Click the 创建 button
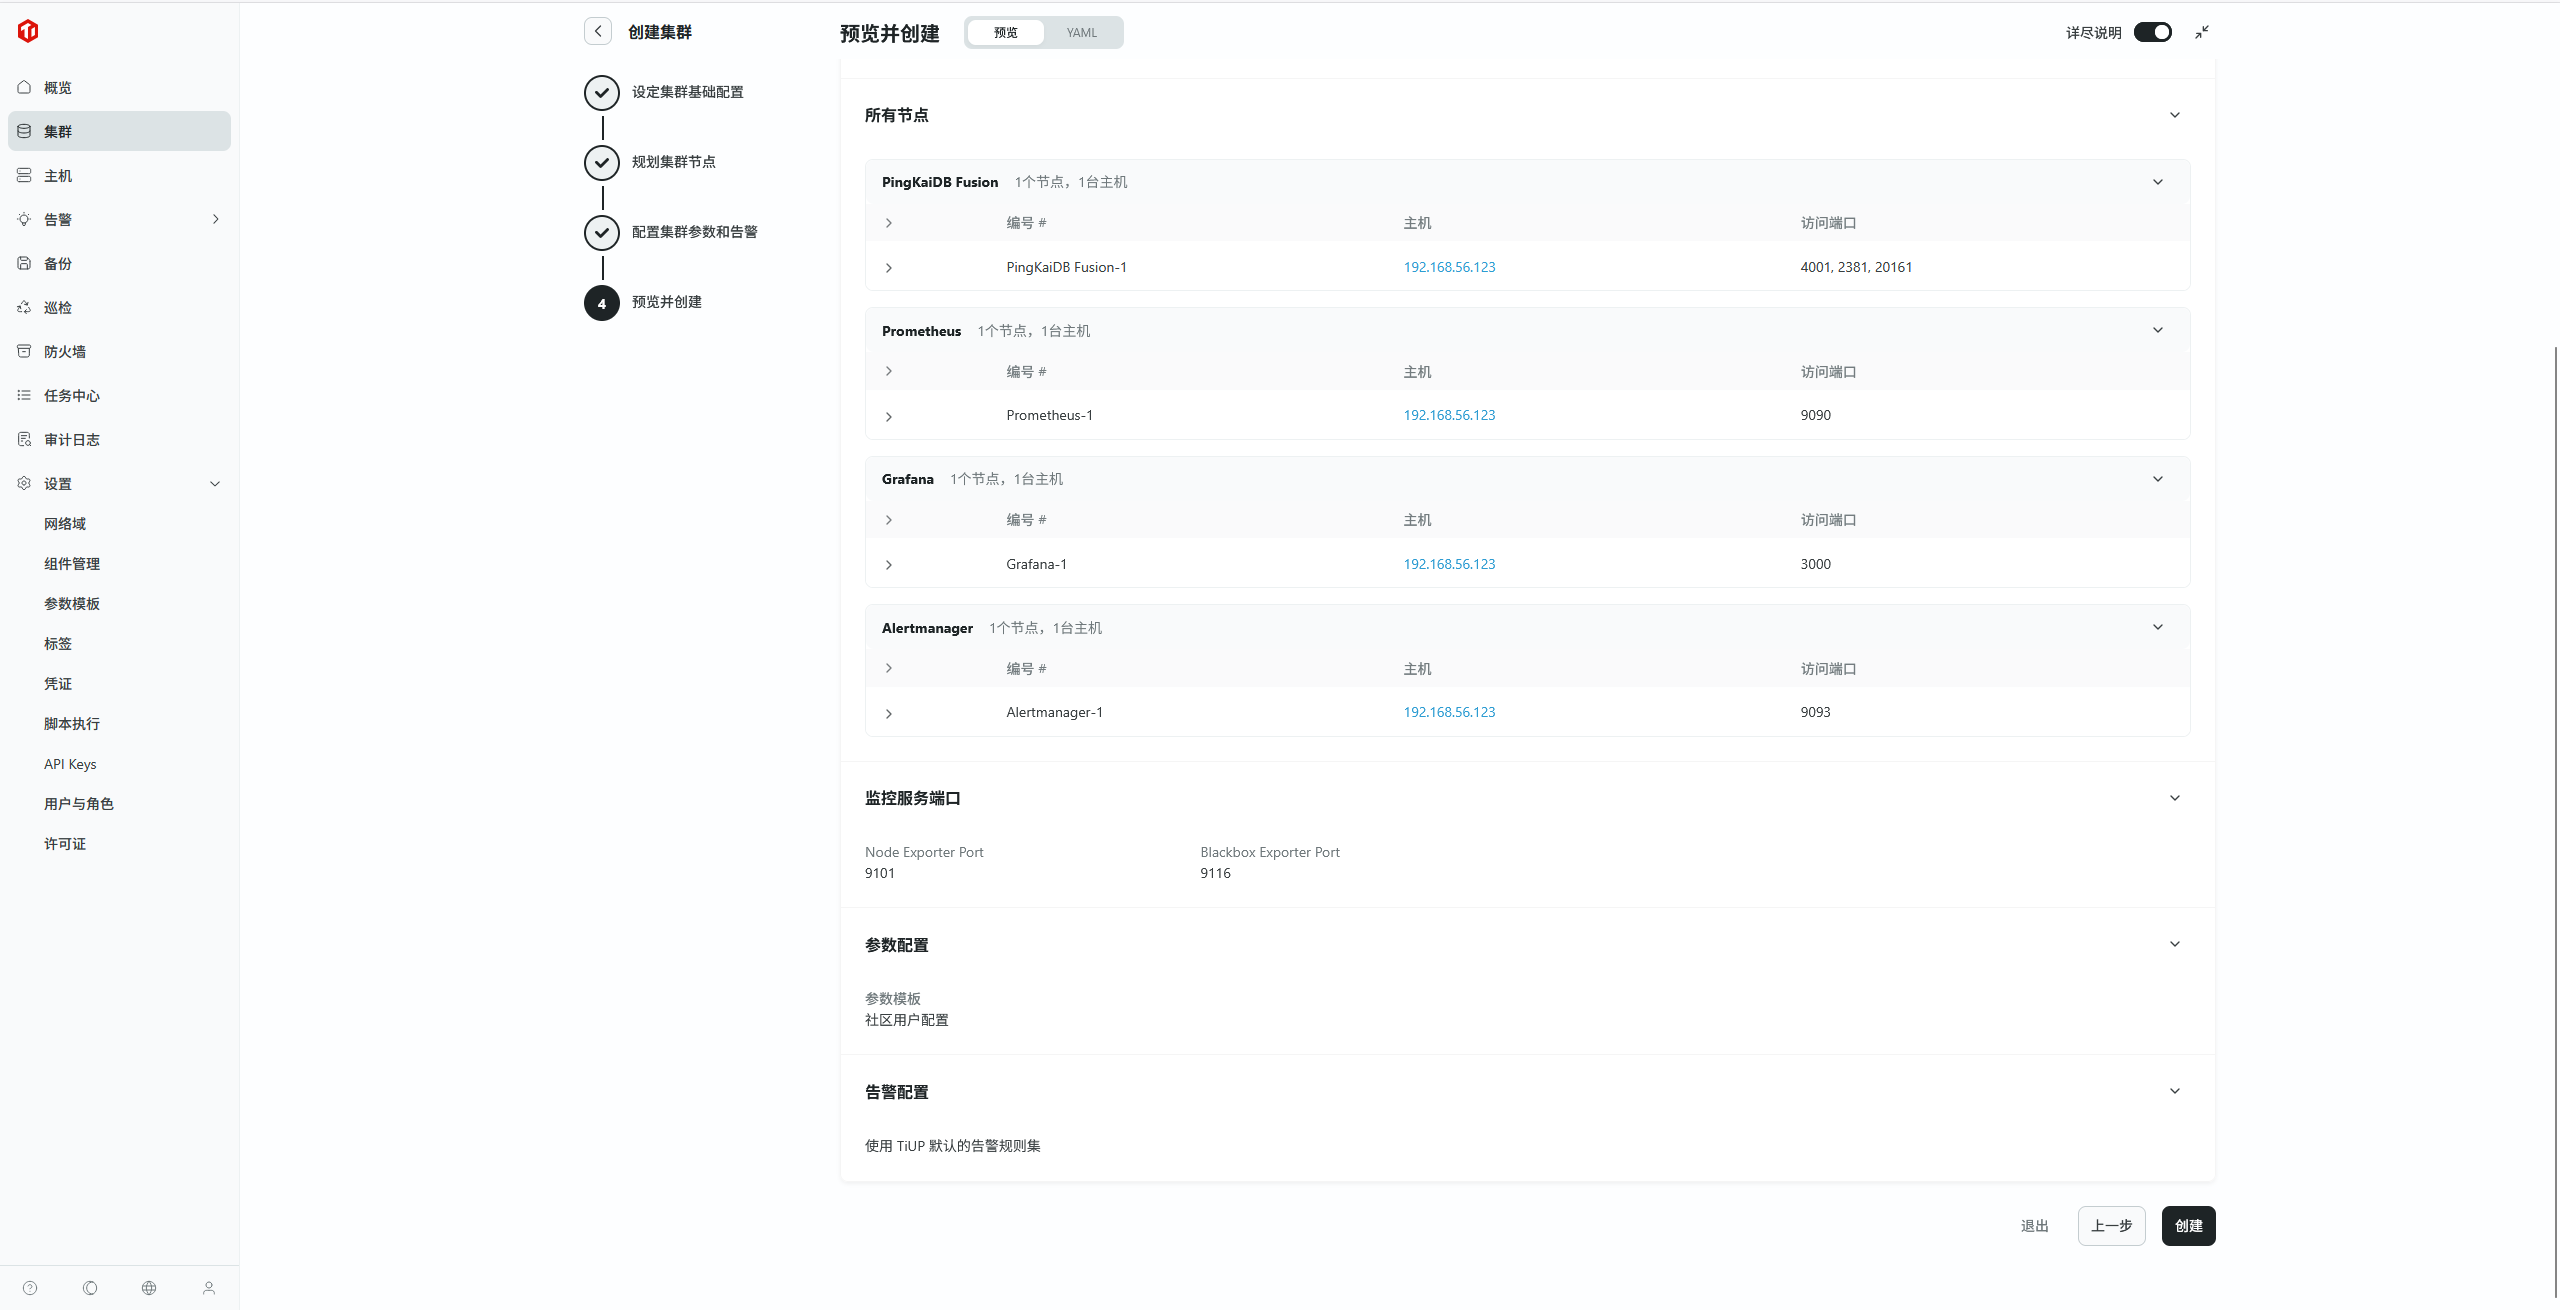2560x1310 pixels. (2188, 1226)
